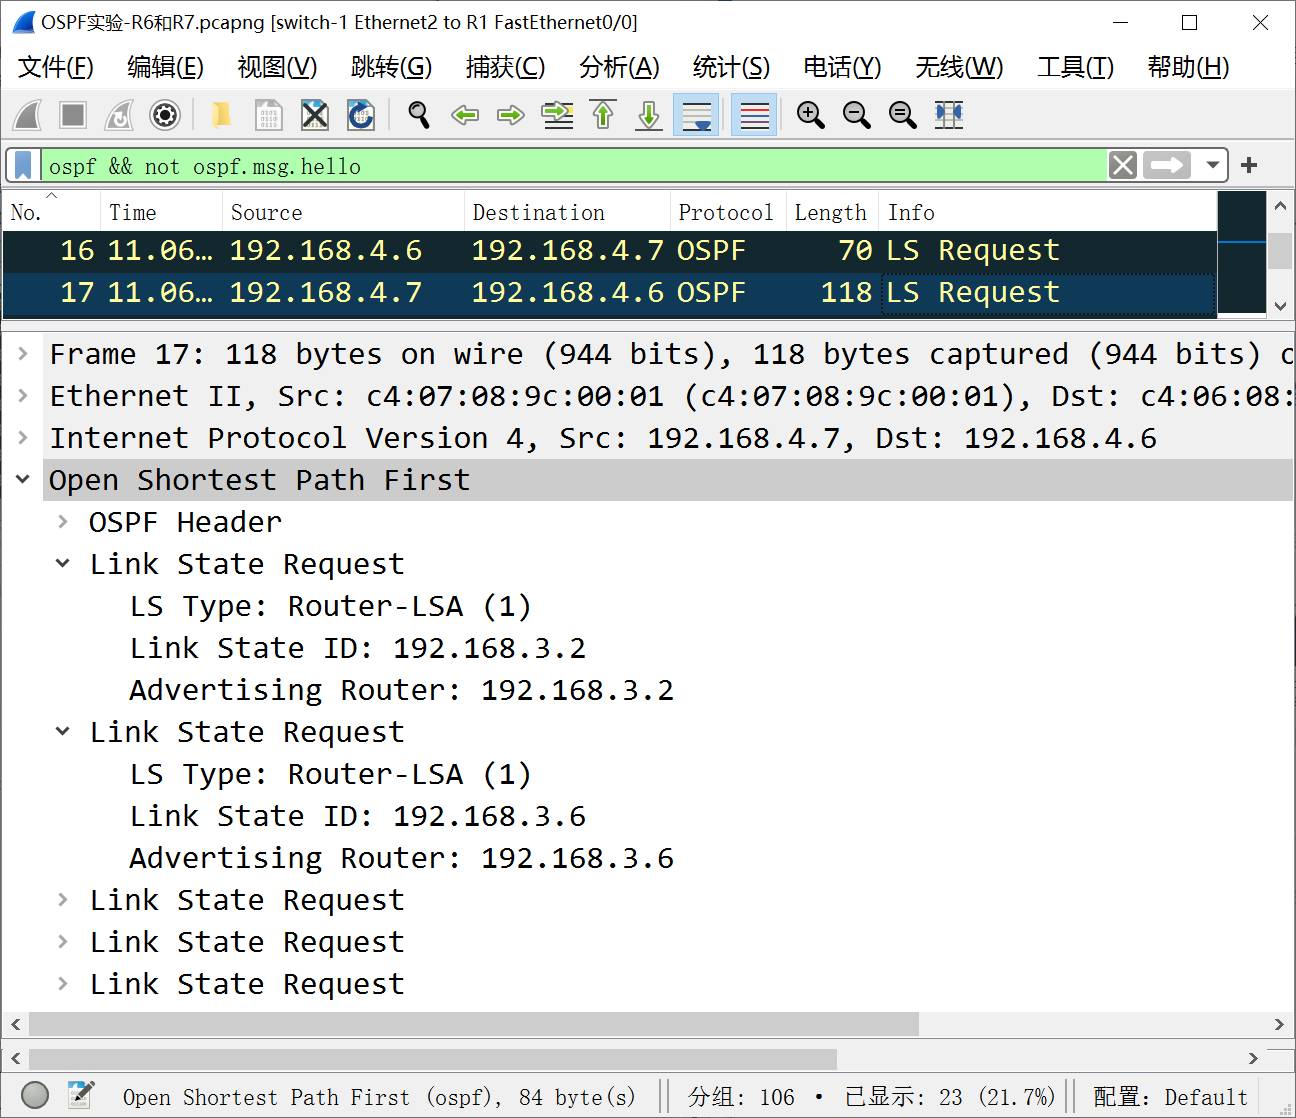
Task: Click the find packet magnifier icon
Action: click(x=419, y=115)
